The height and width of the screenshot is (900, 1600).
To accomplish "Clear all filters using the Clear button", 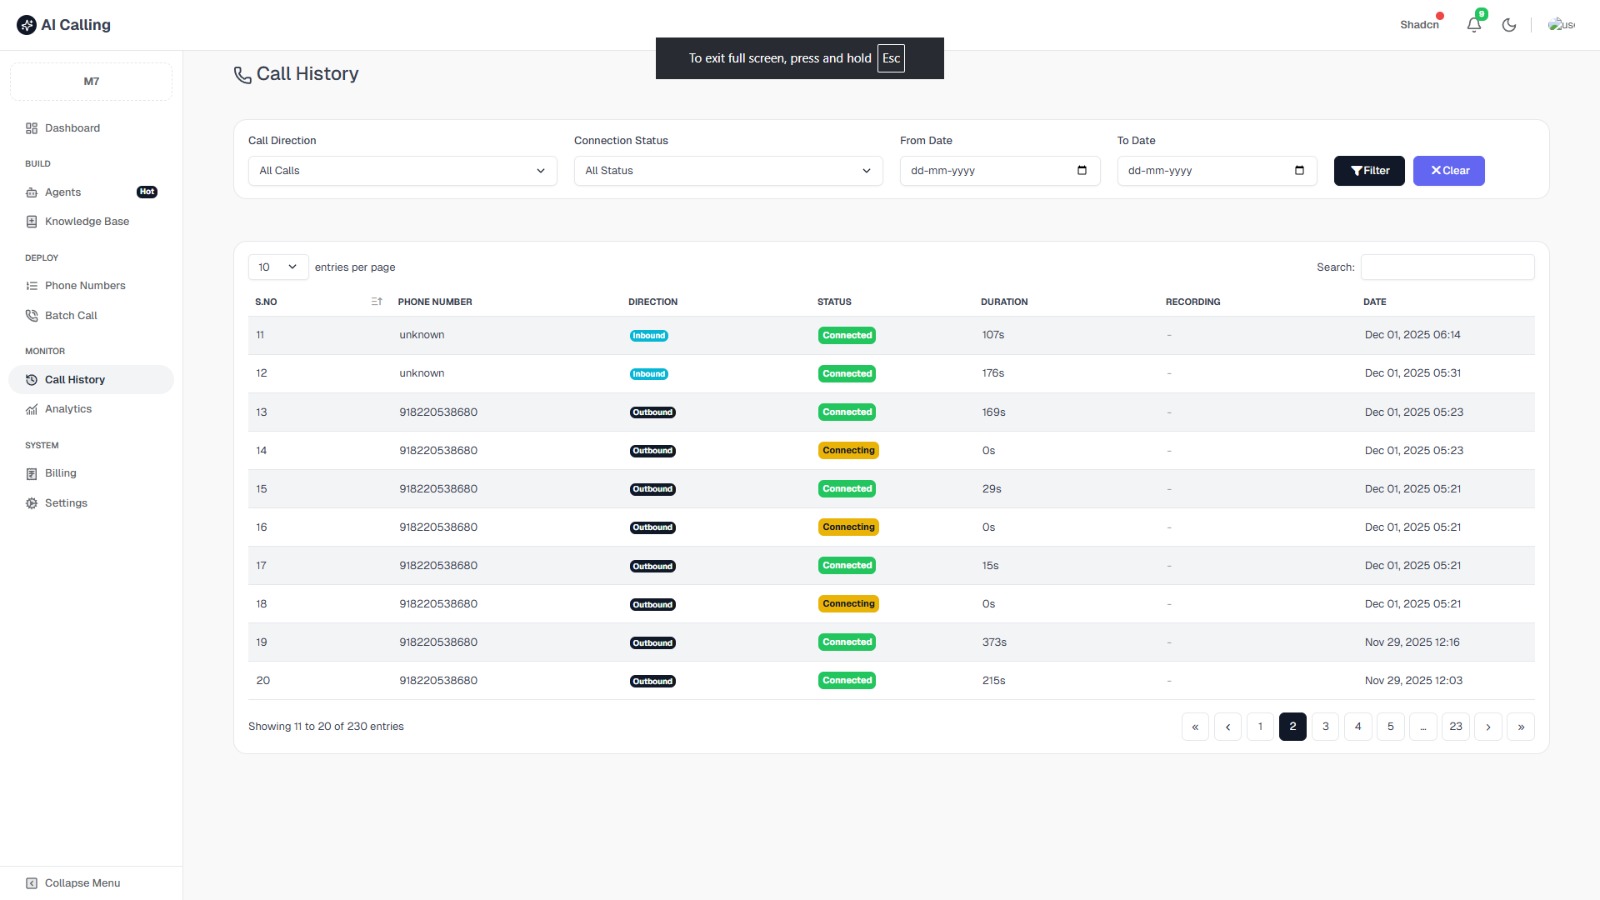I will coord(1448,170).
